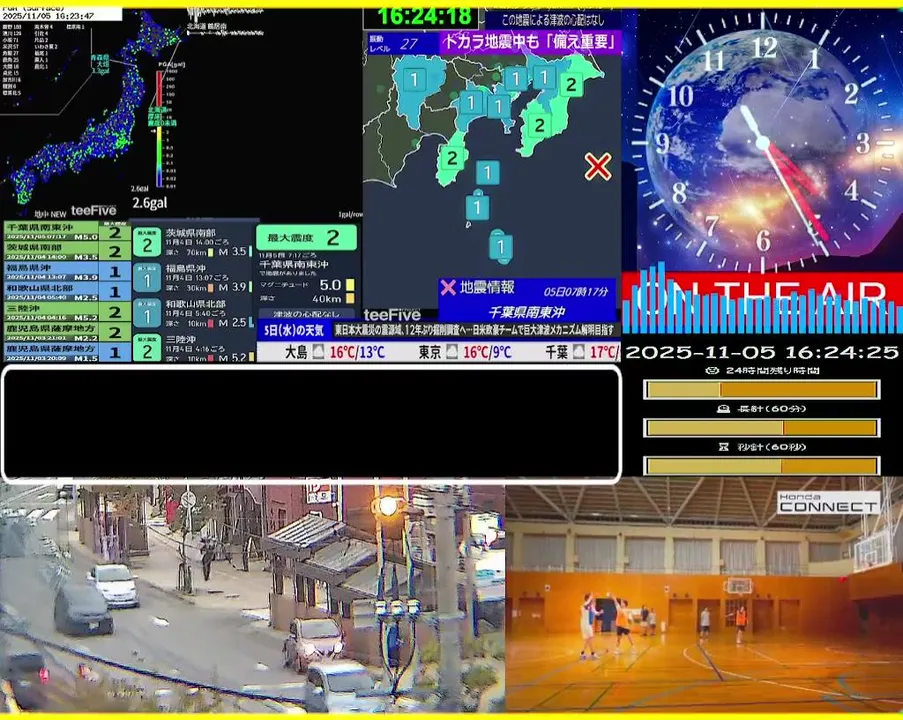Click the hourglass icon beside 秒針(60秒)
903x720 pixels.
coord(724,446)
